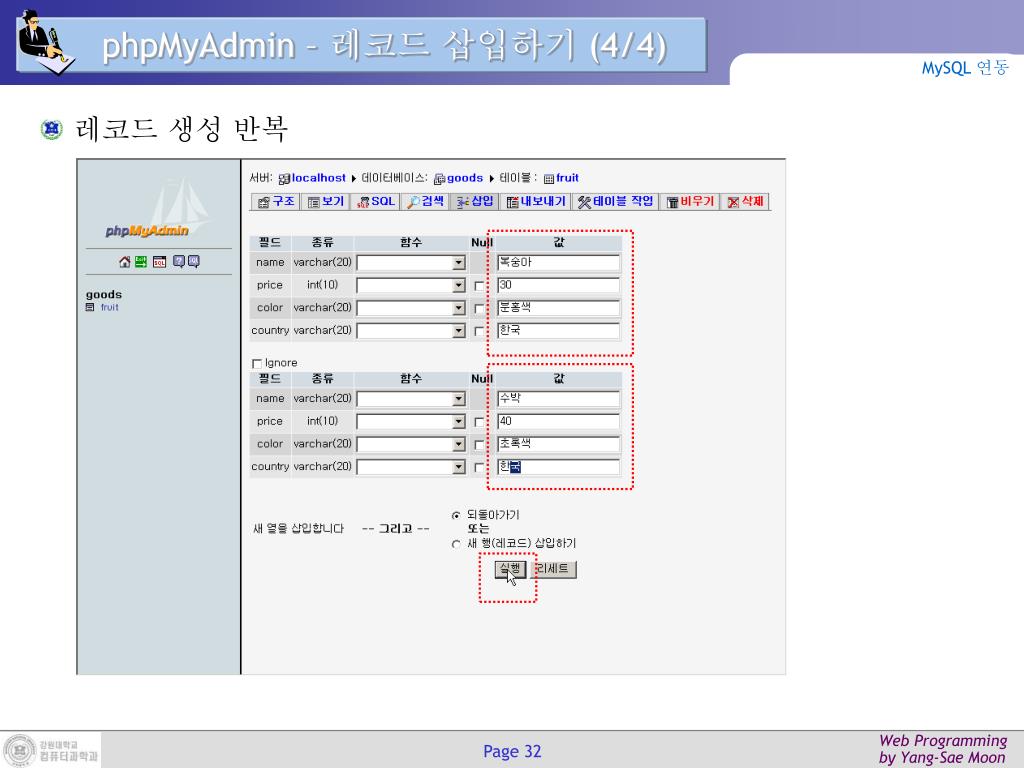Click the color value field containing 초록색

[x=558, y=444]
